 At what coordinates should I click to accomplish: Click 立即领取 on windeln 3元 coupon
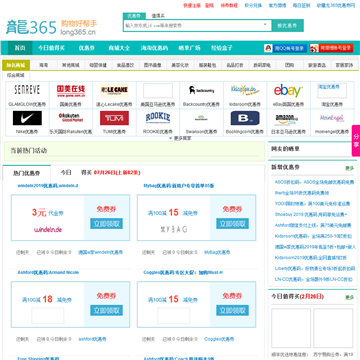[106, 224]
